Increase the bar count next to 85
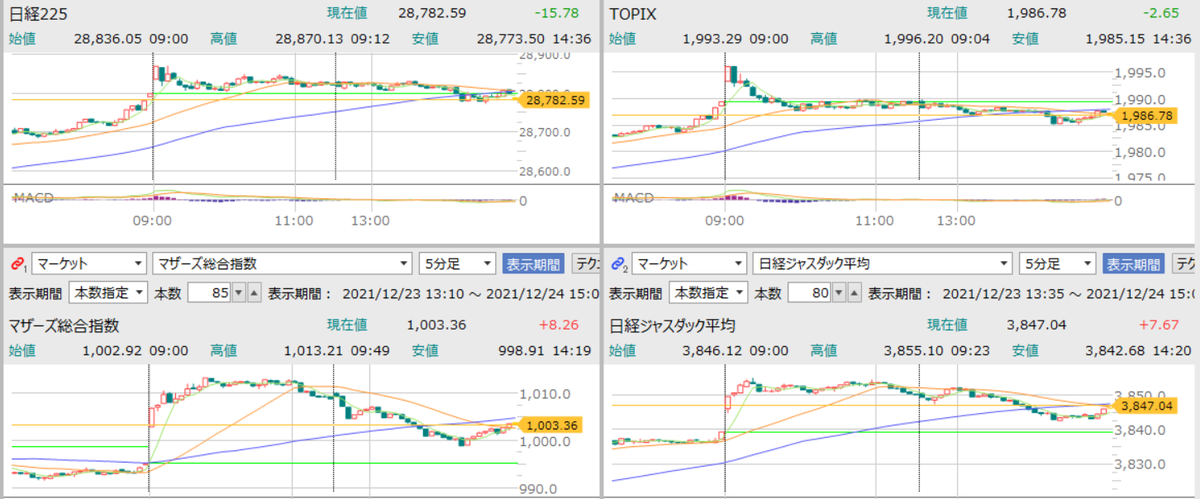 253,293
